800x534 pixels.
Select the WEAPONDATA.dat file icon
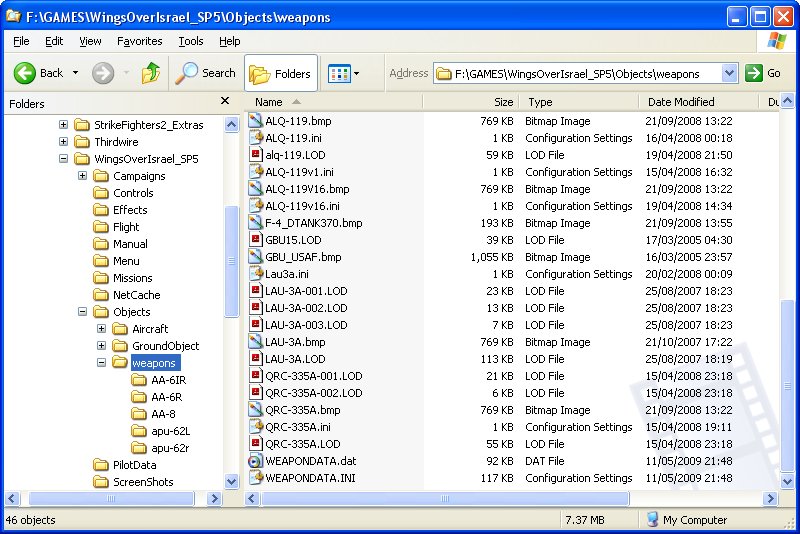click(x=255, y=461)
